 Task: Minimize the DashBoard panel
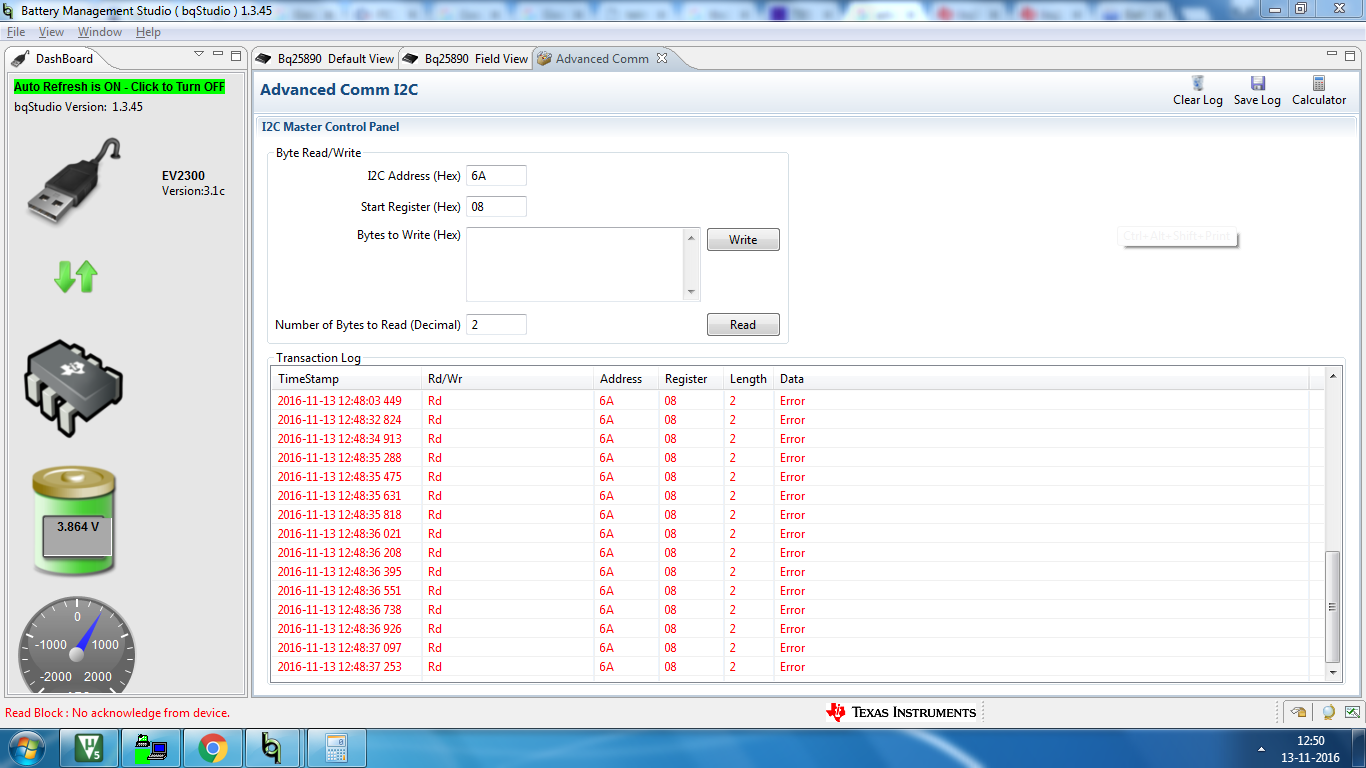[217, 55]
